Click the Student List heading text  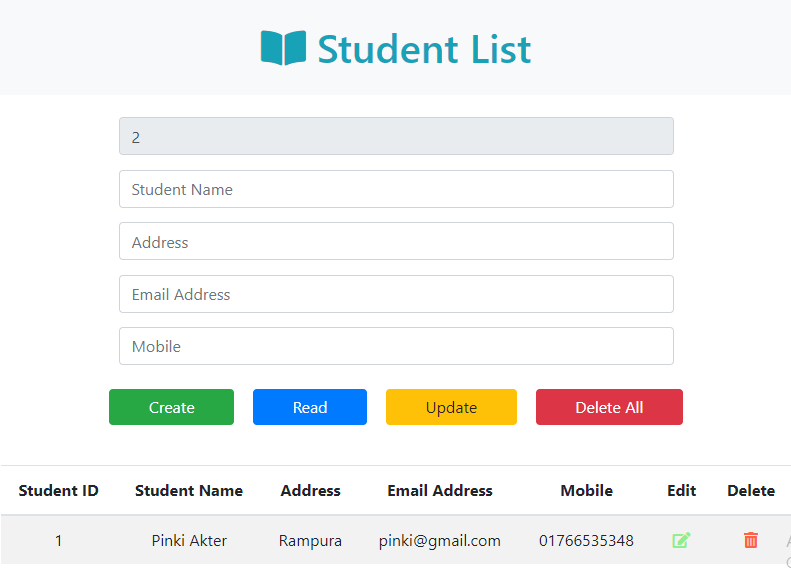[424, 49]
